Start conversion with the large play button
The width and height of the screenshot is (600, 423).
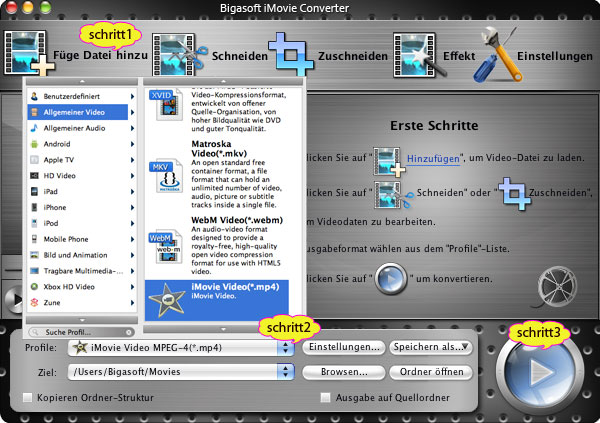540,371
